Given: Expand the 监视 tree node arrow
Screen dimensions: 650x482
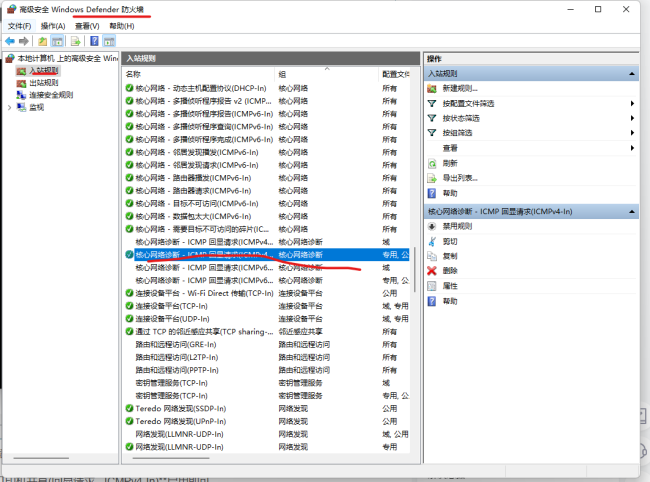Looking at the screenshot, I should coord(10,107).
